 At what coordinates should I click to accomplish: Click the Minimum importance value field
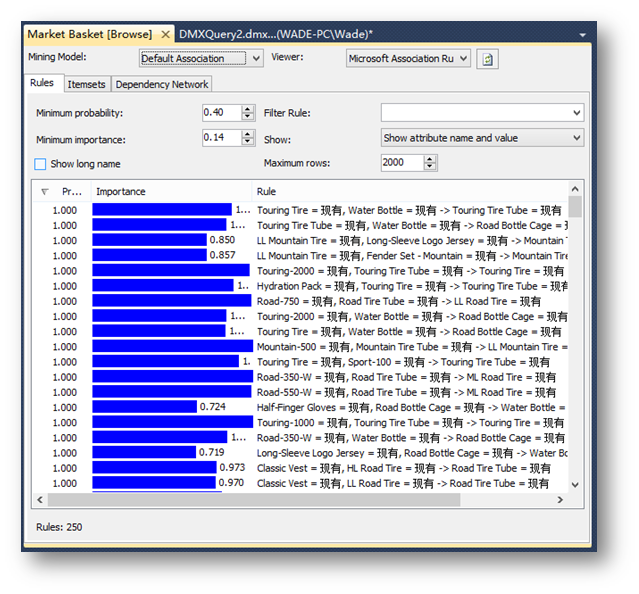(x=222, y=138)
